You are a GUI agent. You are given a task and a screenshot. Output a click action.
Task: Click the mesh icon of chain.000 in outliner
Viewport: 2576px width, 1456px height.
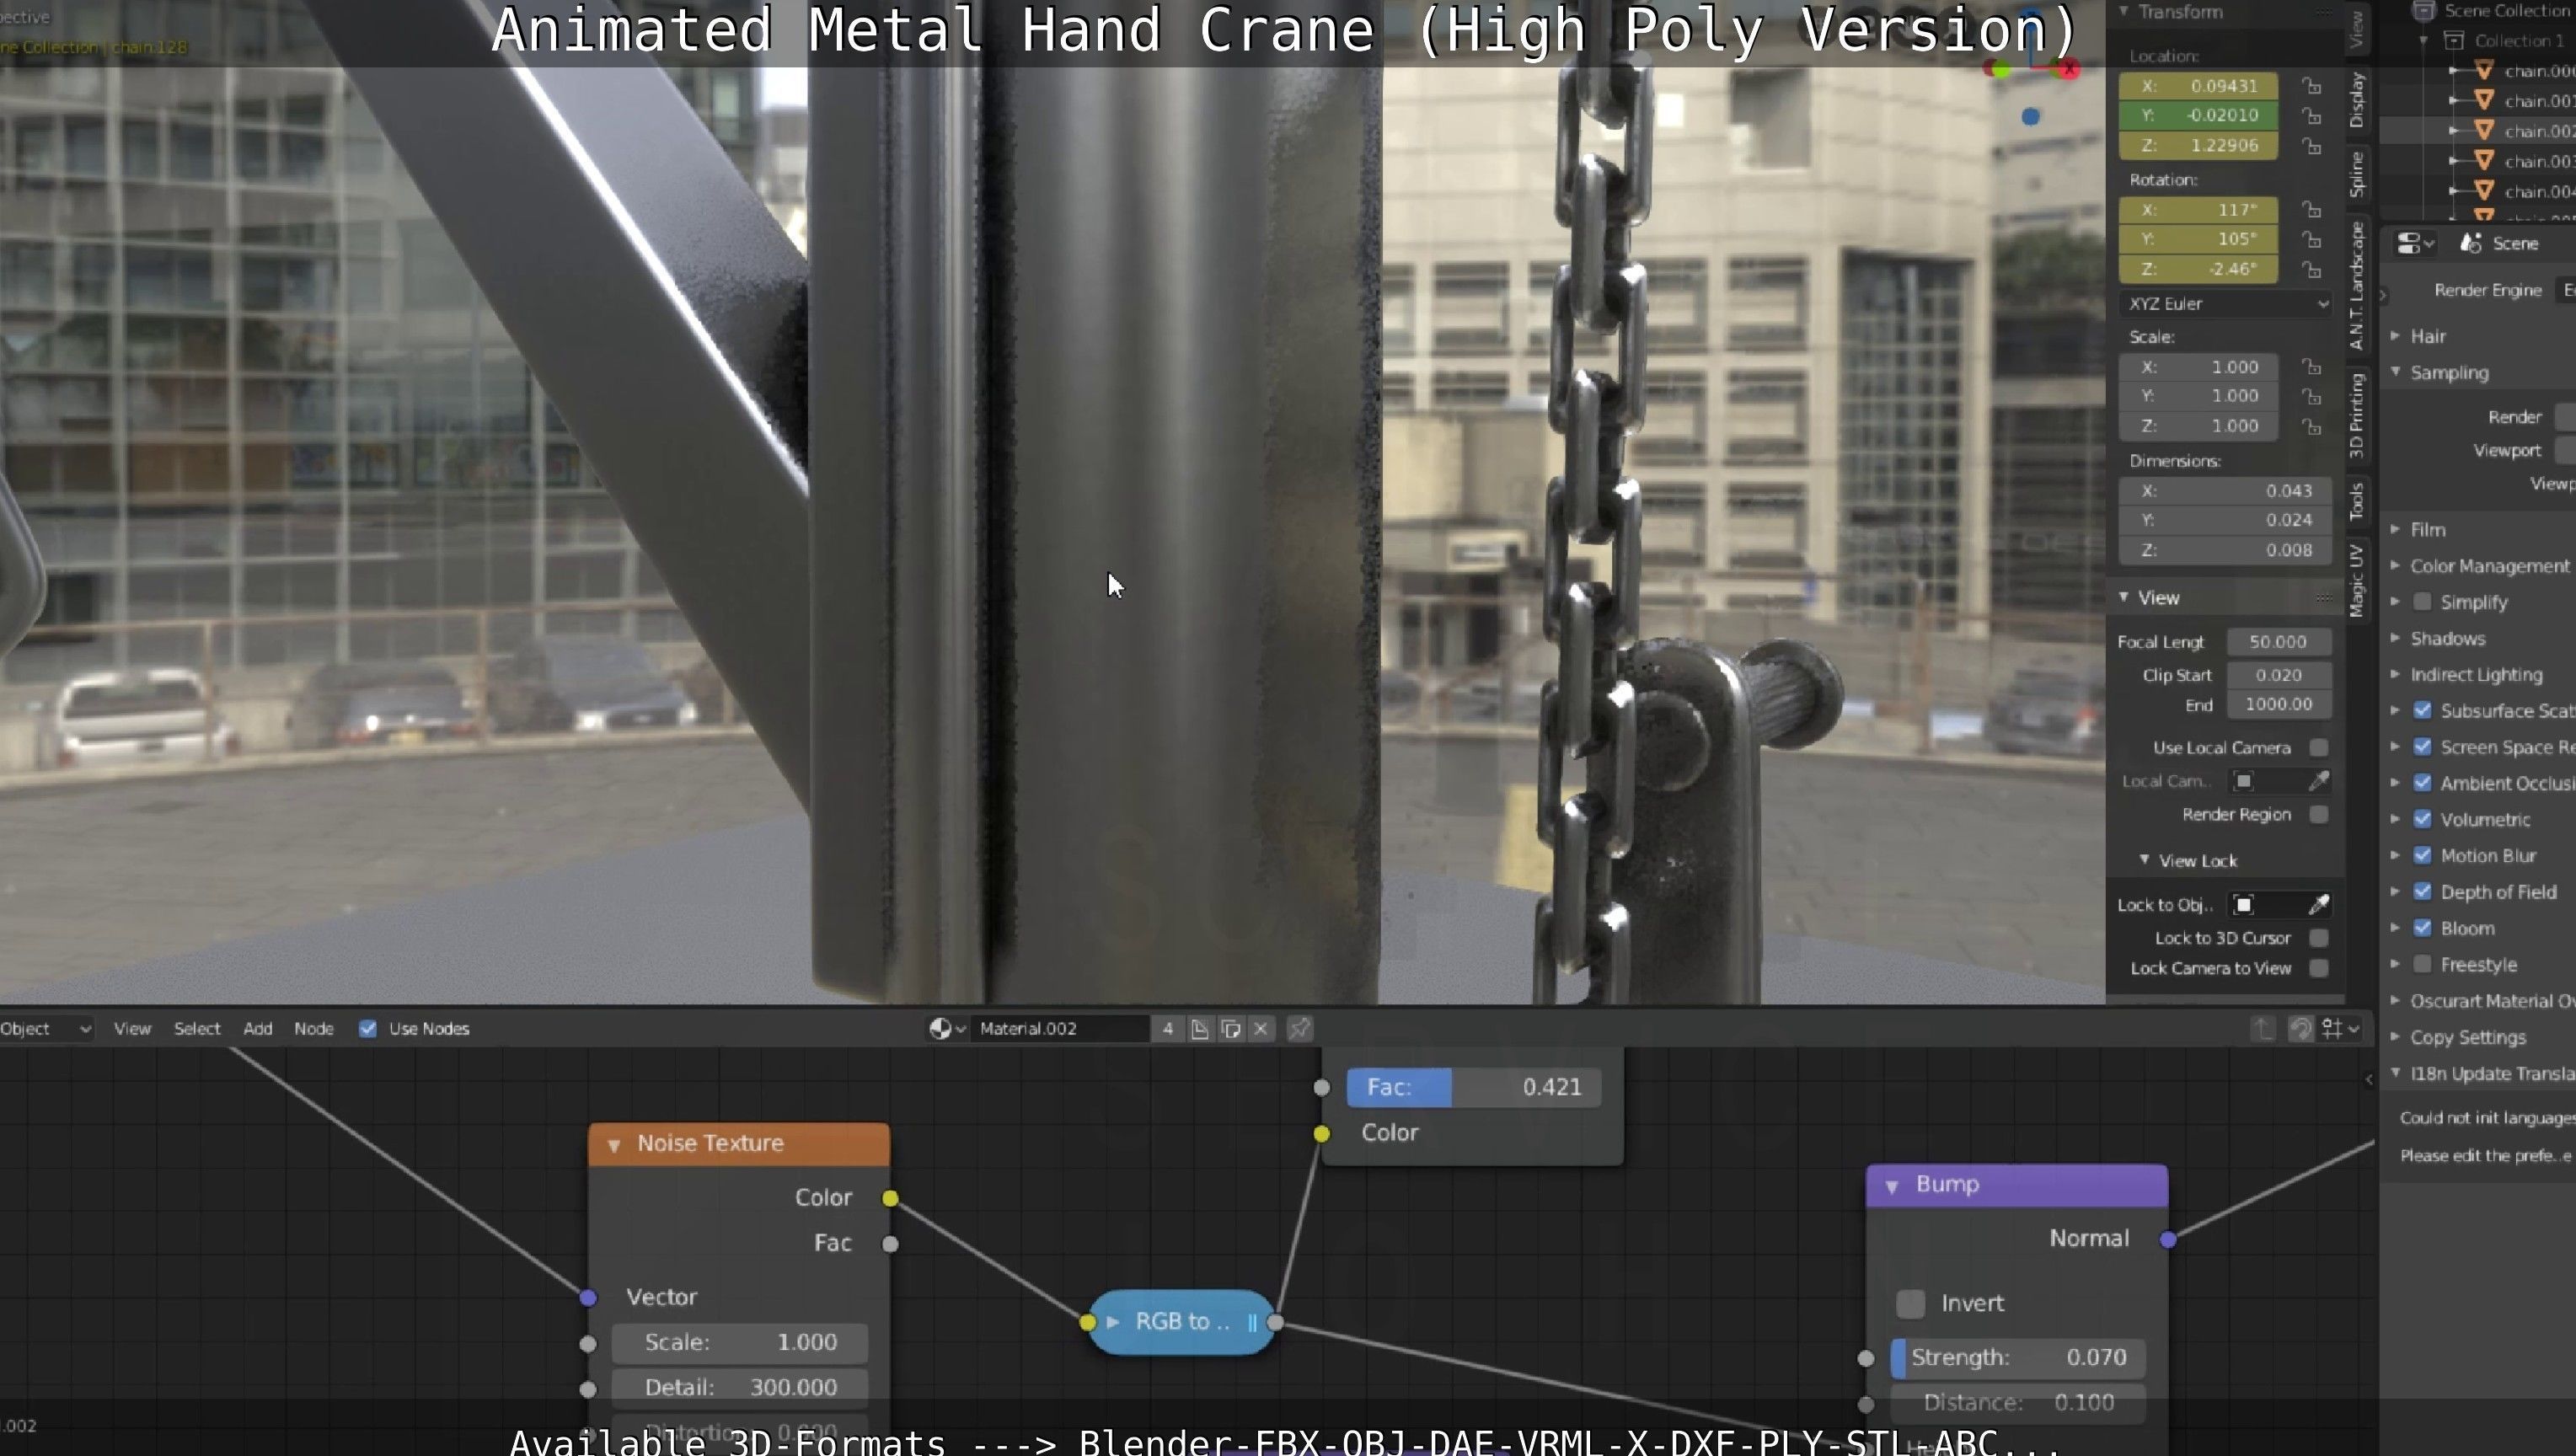2484,70
